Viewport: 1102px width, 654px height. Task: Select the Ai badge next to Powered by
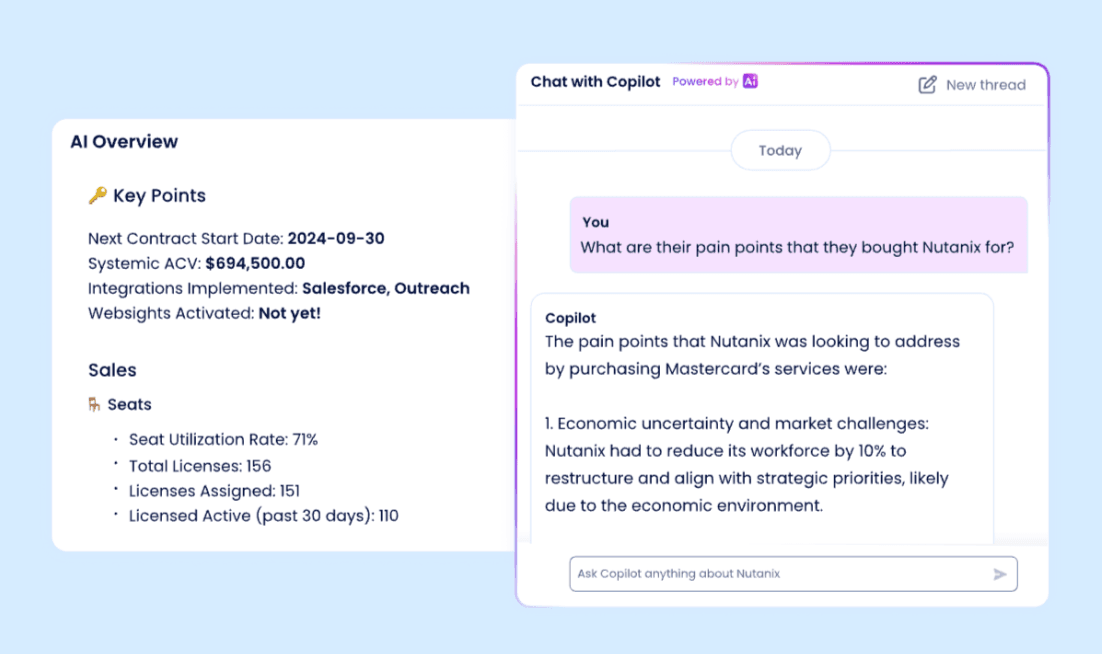pos(751,82)
